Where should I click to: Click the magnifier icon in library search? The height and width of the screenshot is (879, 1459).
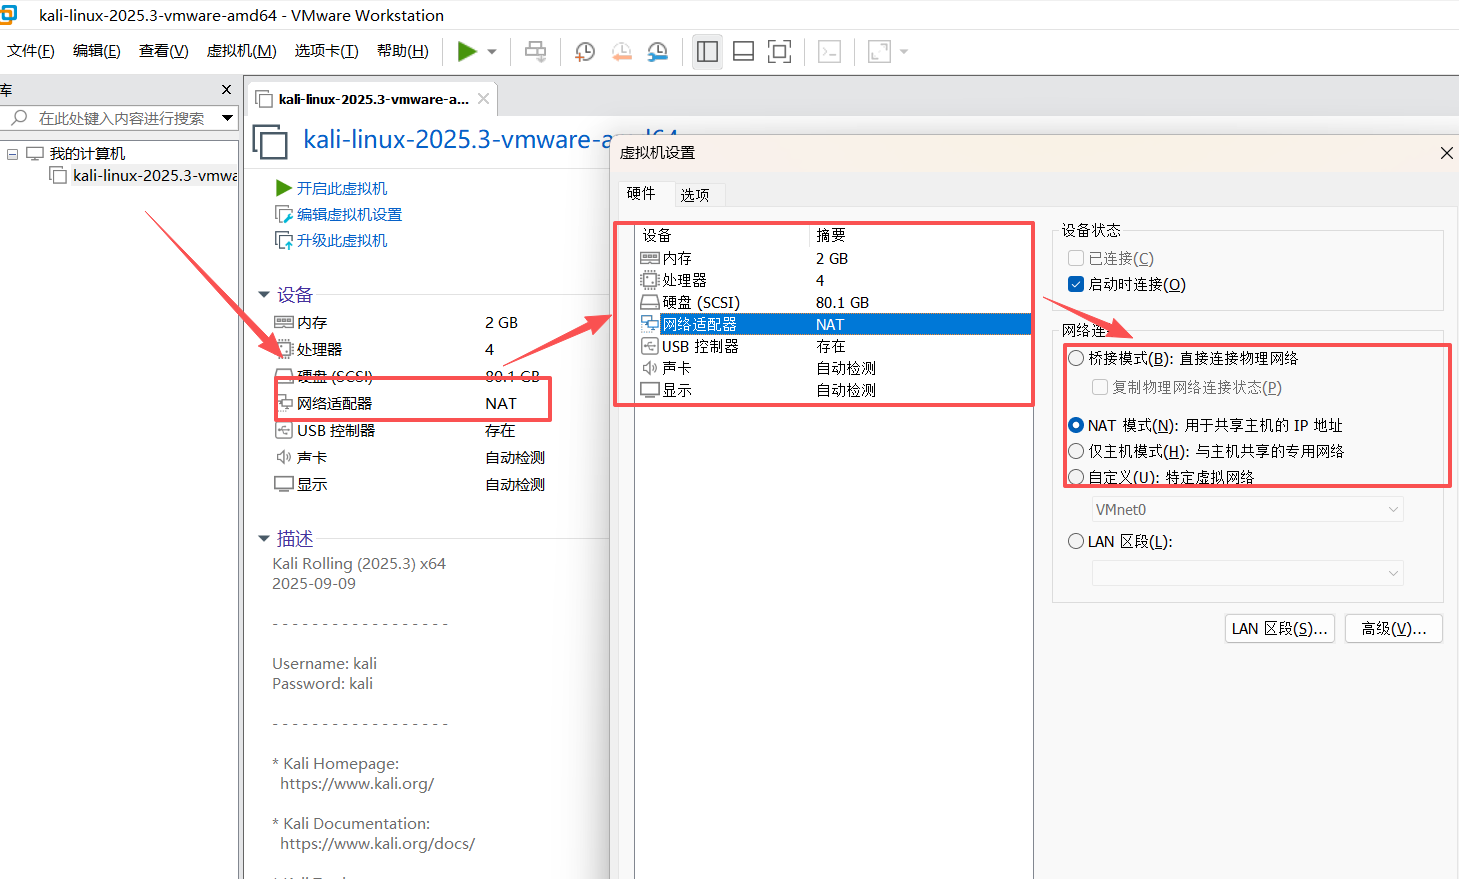[x=19, y=118]
